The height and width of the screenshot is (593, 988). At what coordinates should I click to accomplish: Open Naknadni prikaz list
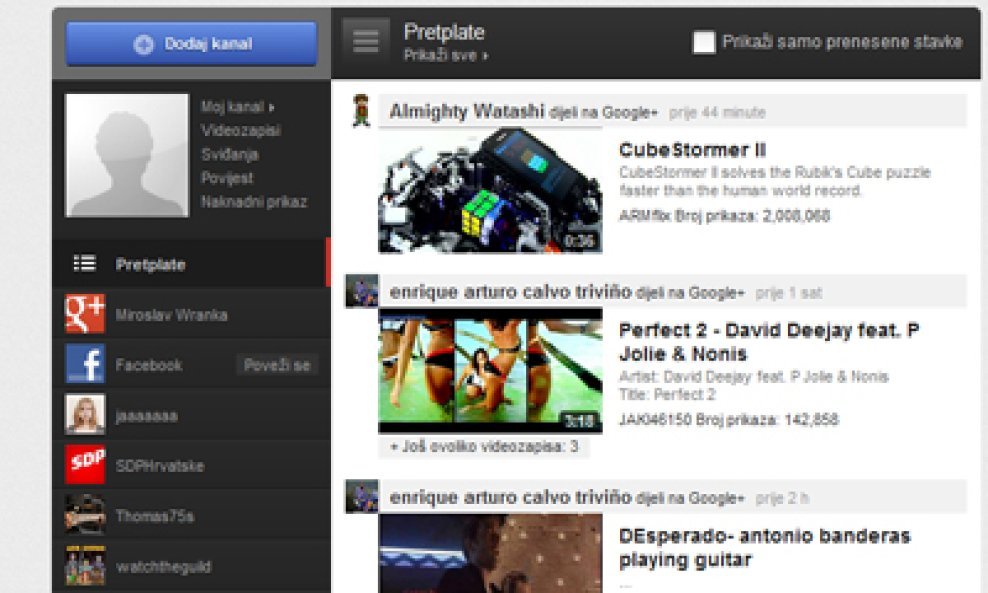(253, 202)
